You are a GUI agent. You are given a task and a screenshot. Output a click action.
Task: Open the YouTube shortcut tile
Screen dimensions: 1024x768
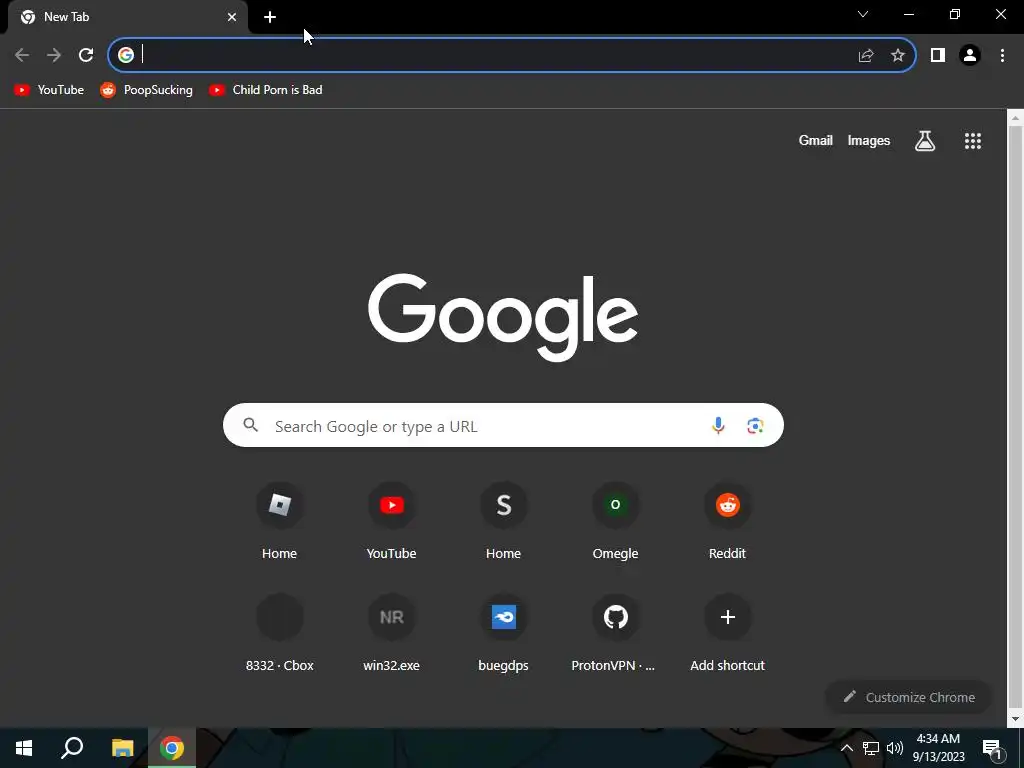click(391, 521)
